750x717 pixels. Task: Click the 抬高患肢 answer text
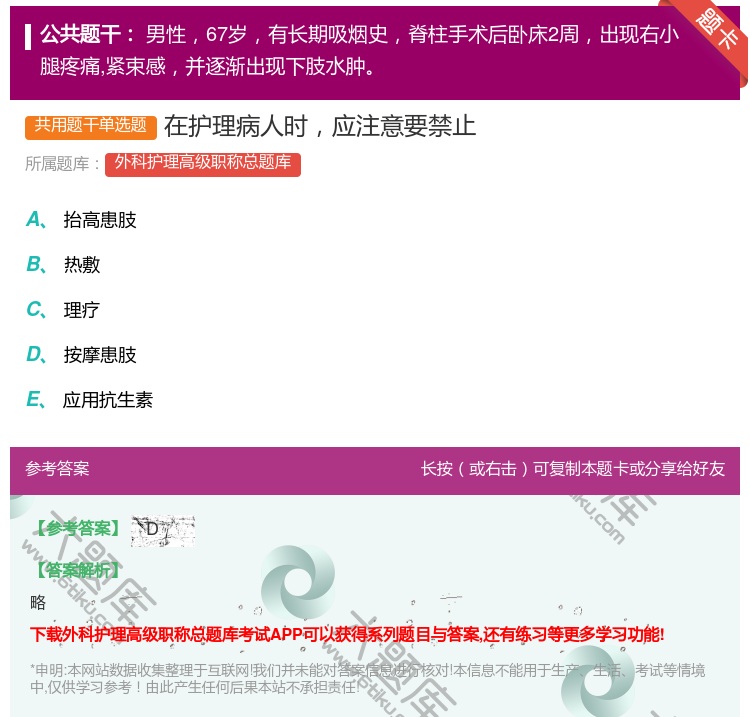click(100, 220)
